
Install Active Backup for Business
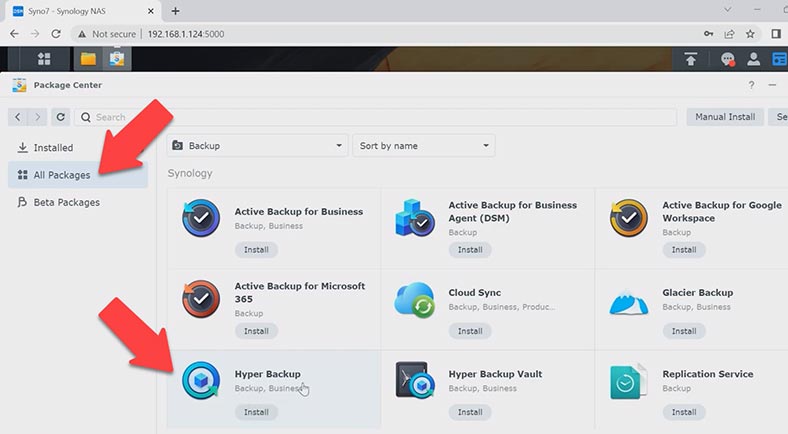[256, 250]
